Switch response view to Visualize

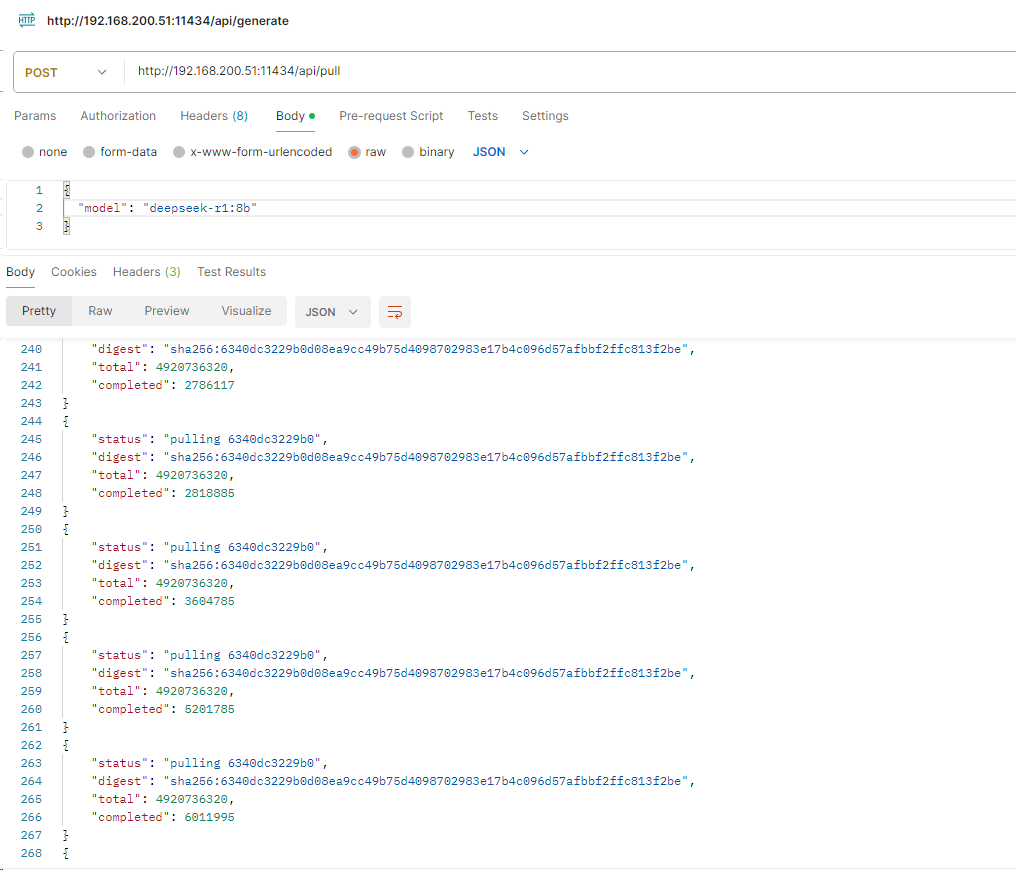tap(246, 311)
